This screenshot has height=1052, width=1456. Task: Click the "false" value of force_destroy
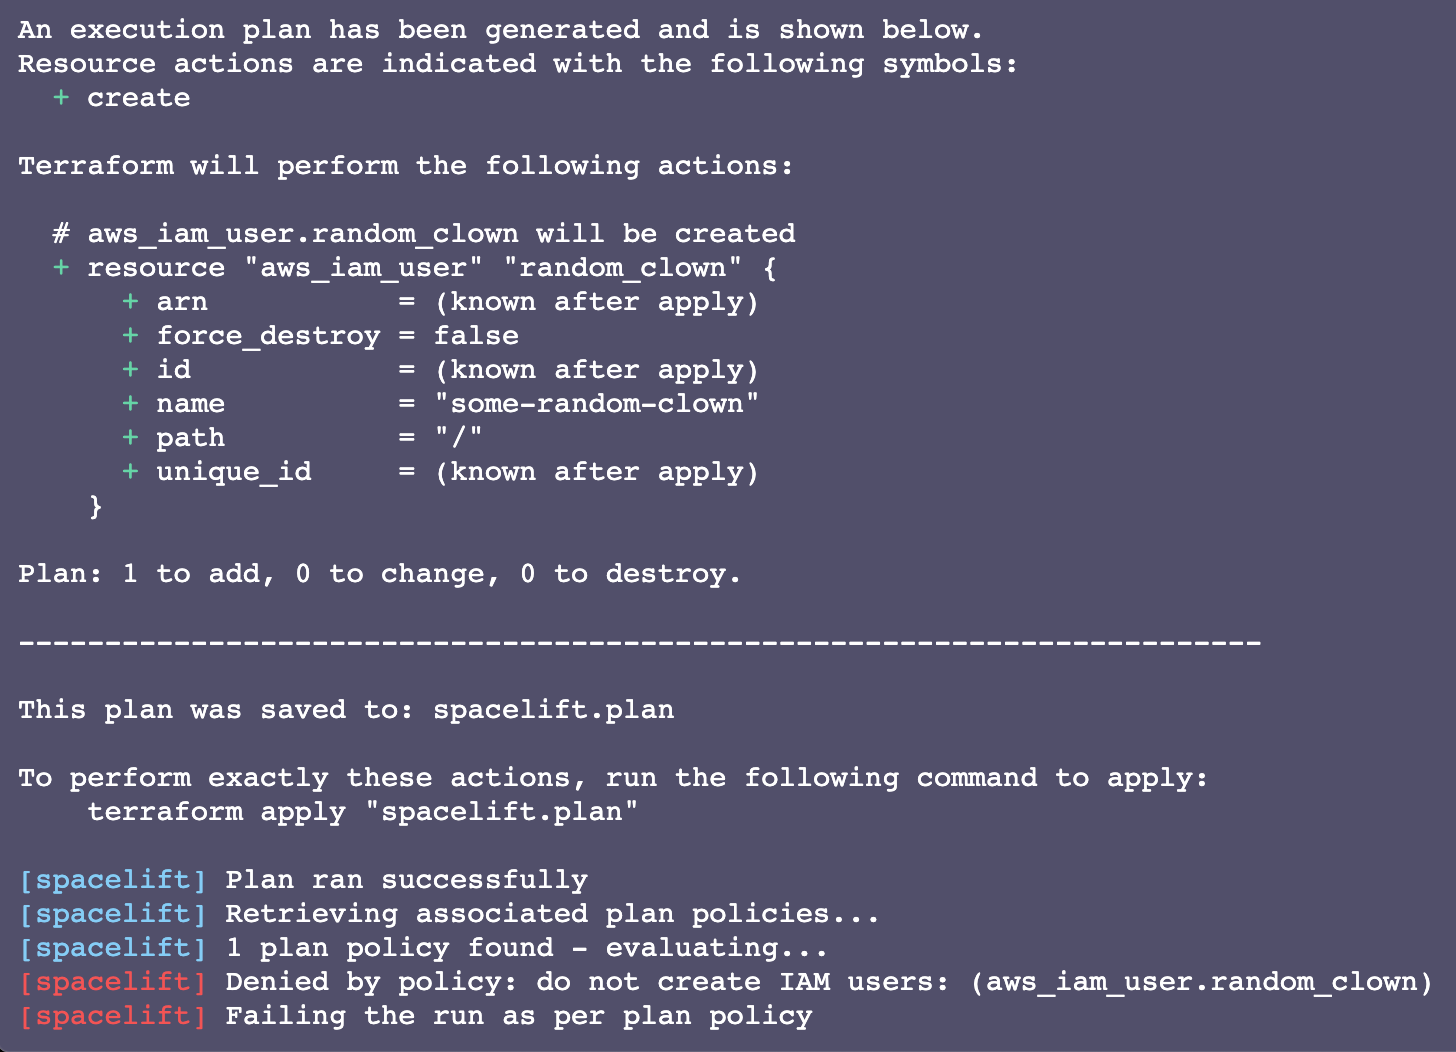click(x=476, y=336)
